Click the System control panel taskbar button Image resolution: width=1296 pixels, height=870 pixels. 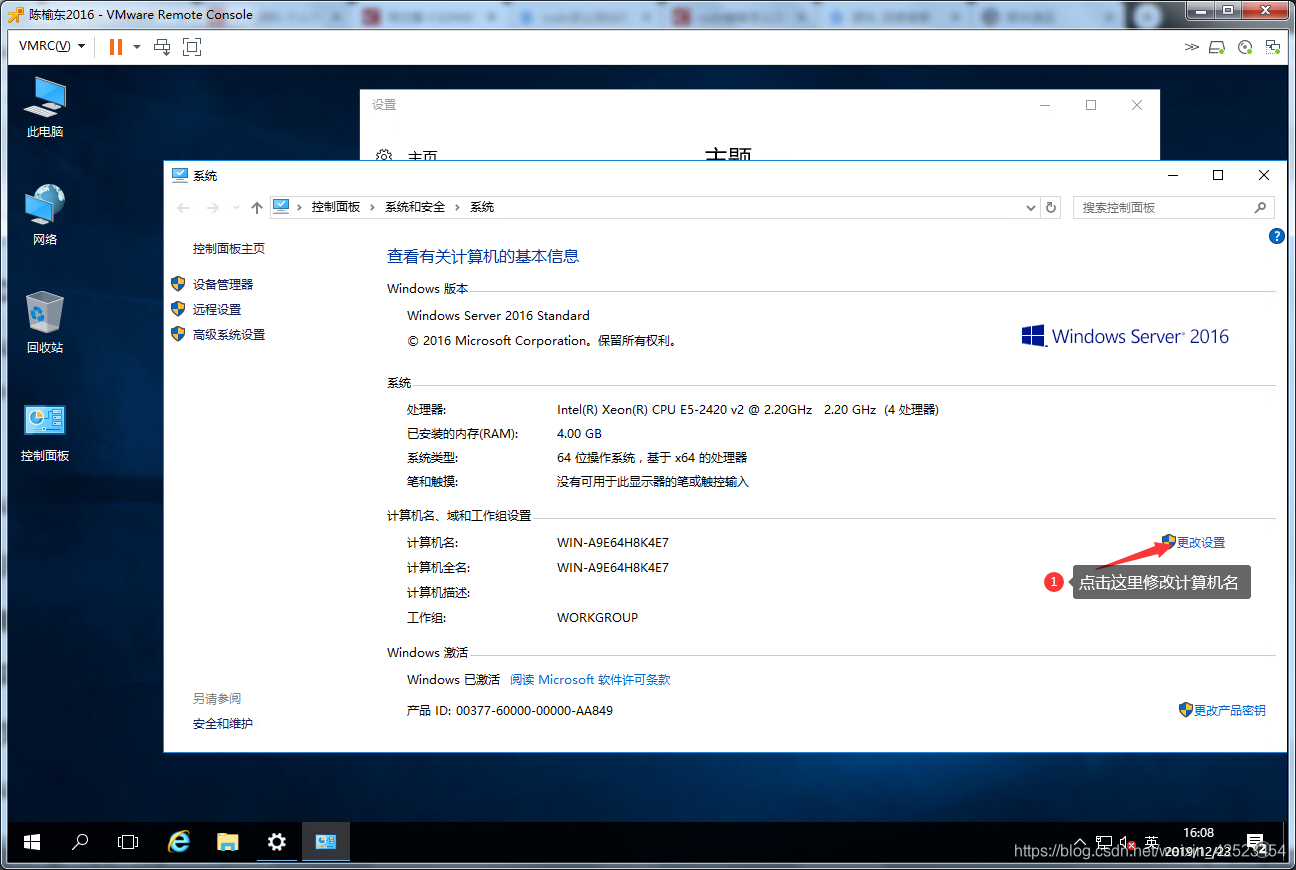(326, 842)
